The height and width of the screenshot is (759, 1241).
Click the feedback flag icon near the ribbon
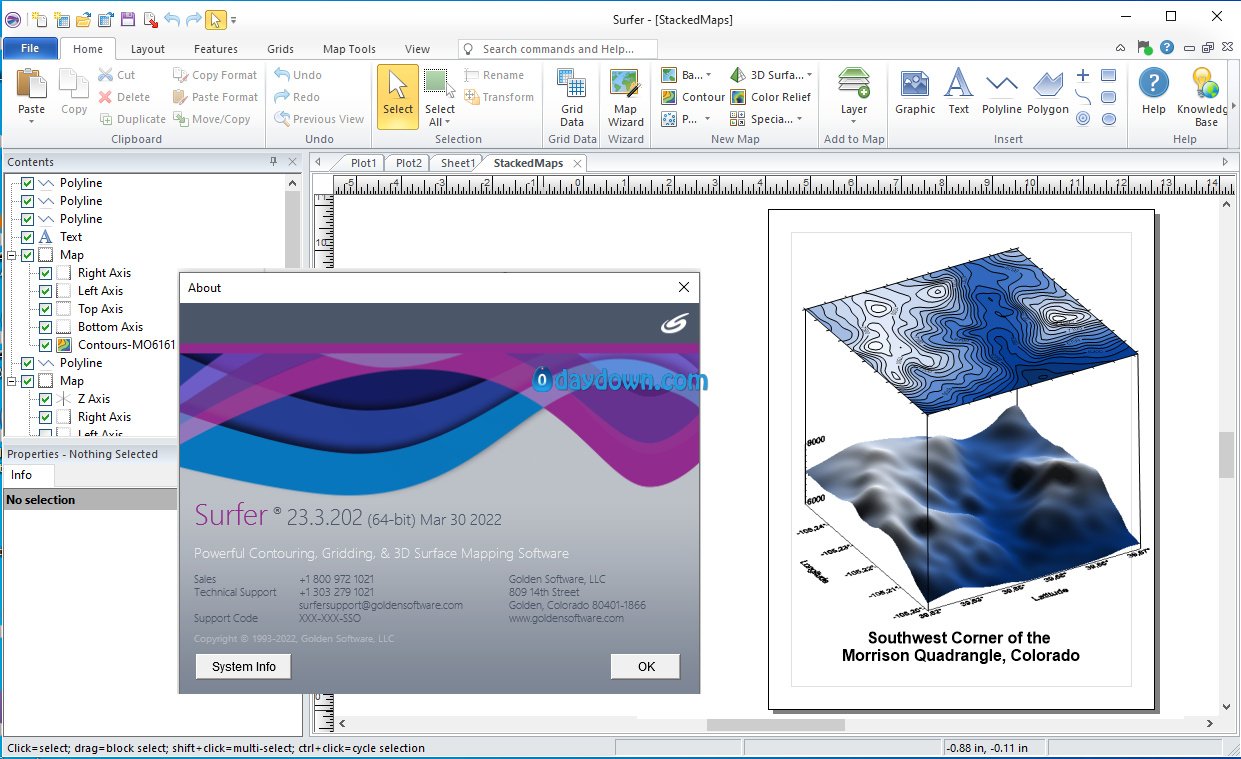1144,48
